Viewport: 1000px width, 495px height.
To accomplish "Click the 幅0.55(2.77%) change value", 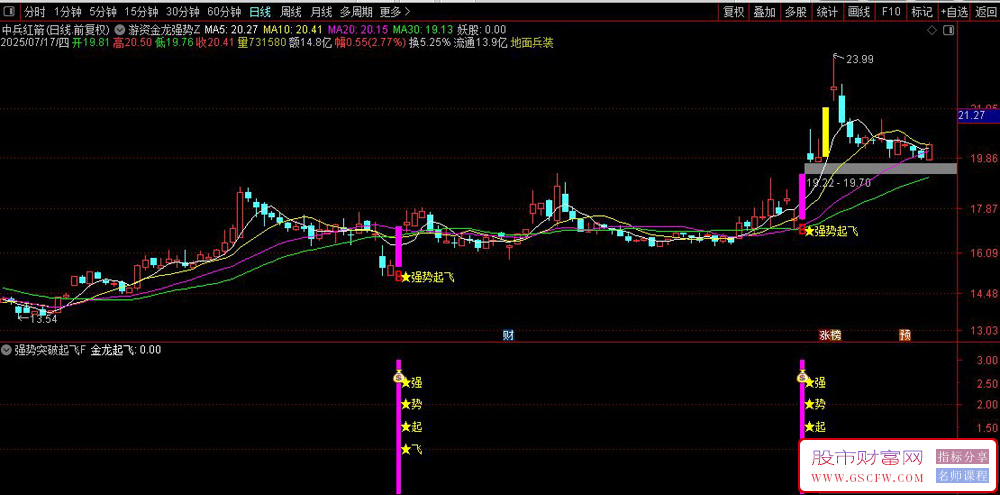I will [371, 43].
